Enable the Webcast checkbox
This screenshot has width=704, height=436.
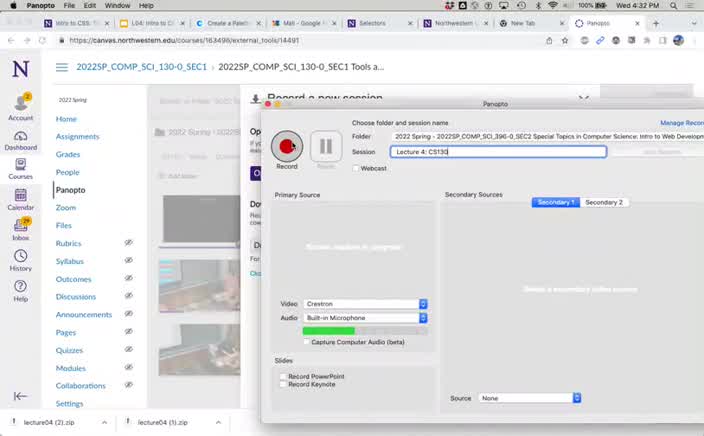point(356,168)
